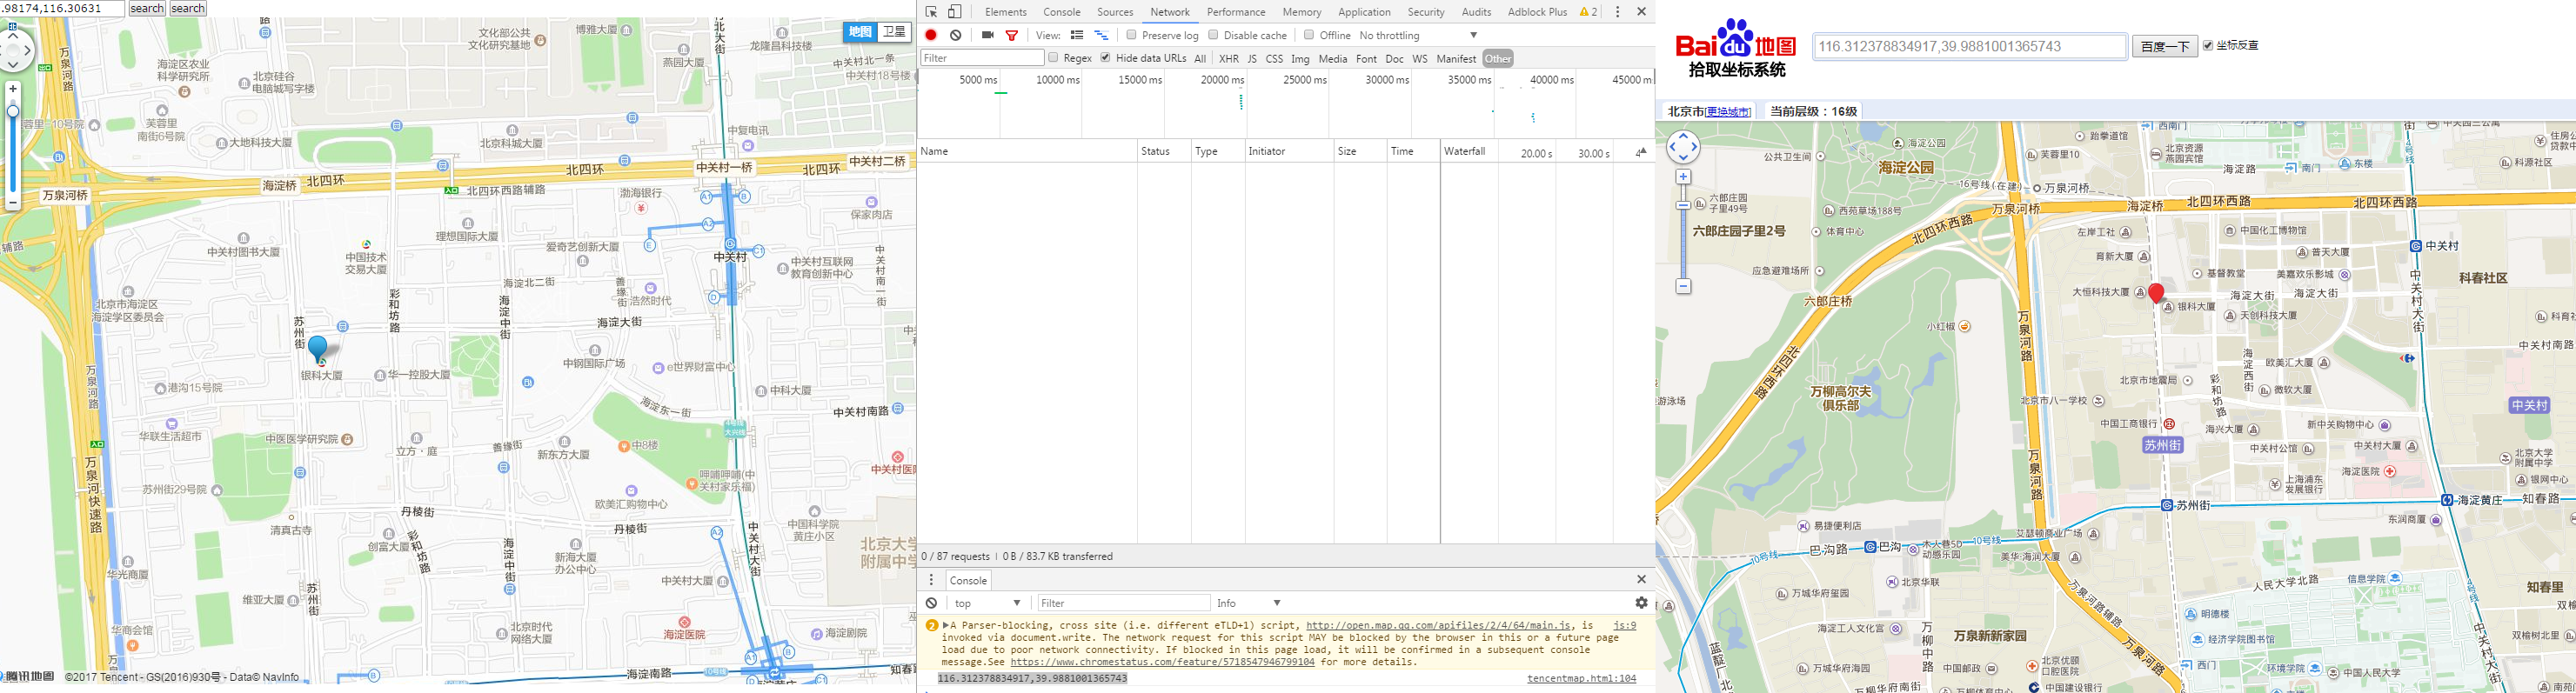Open the Info log level dropdown
Viewport: 2576px width, 693px height.
coord(1248,603)
